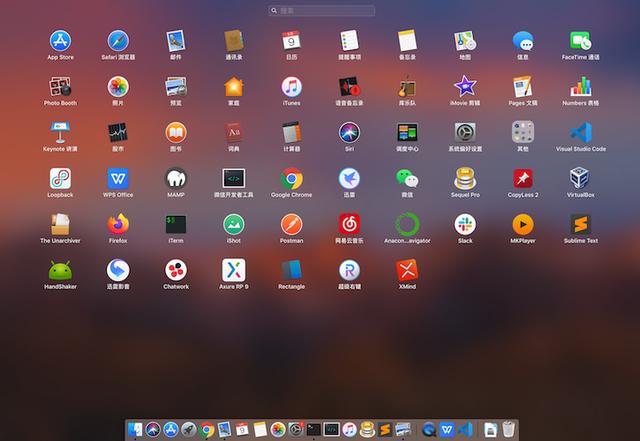Image resolution: width=640 pixels, height=441 pixels.
Task: Launch WPS Office from Launchpad grid
Action: 118,178
